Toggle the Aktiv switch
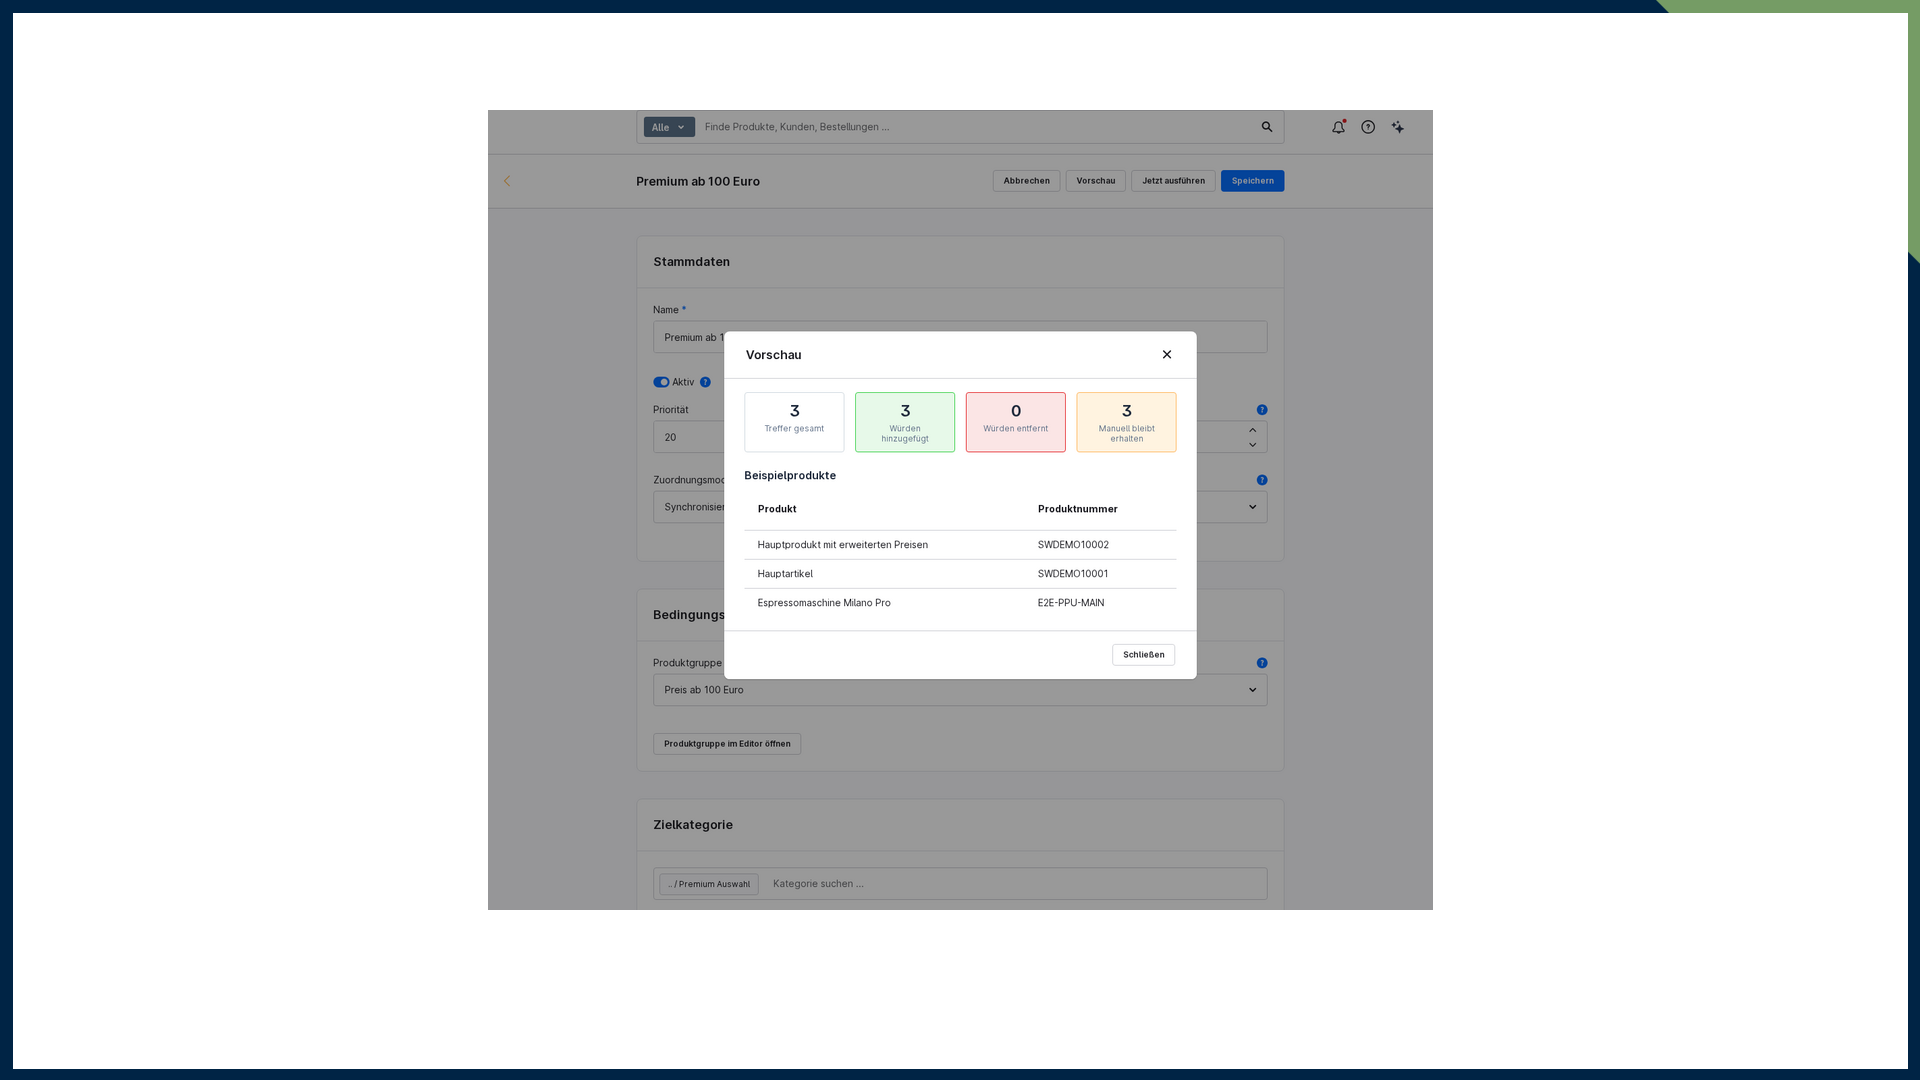 pos(661,382)
